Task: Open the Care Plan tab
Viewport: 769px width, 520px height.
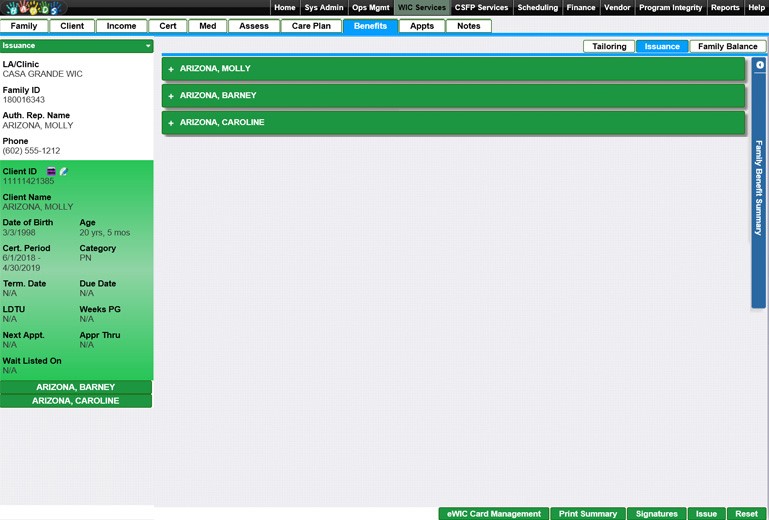Action: [310, 26]
